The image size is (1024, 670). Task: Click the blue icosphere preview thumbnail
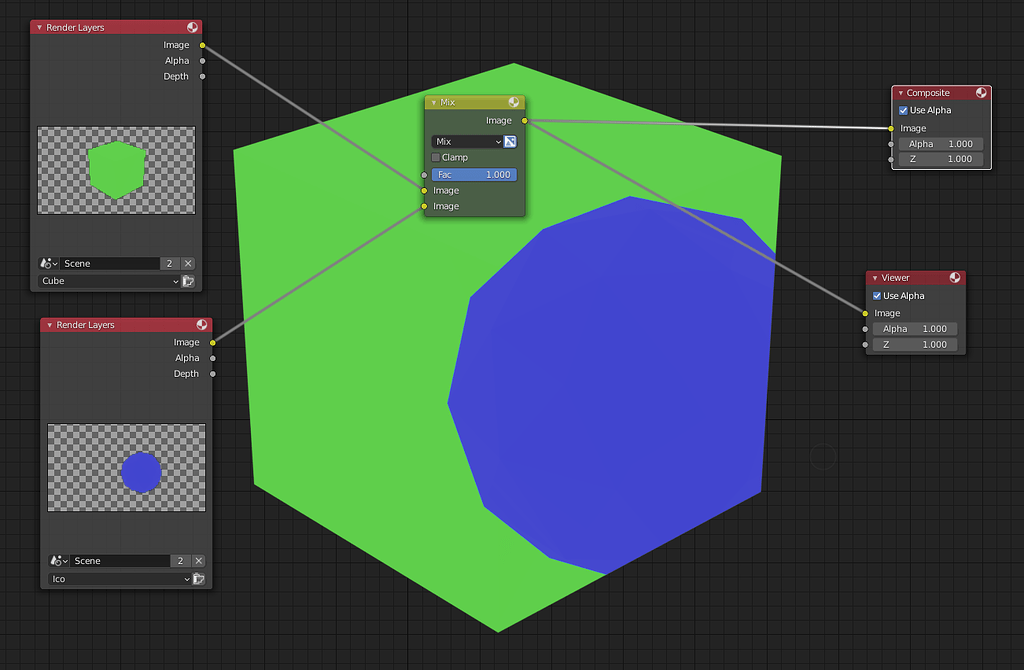click(127, 468)
